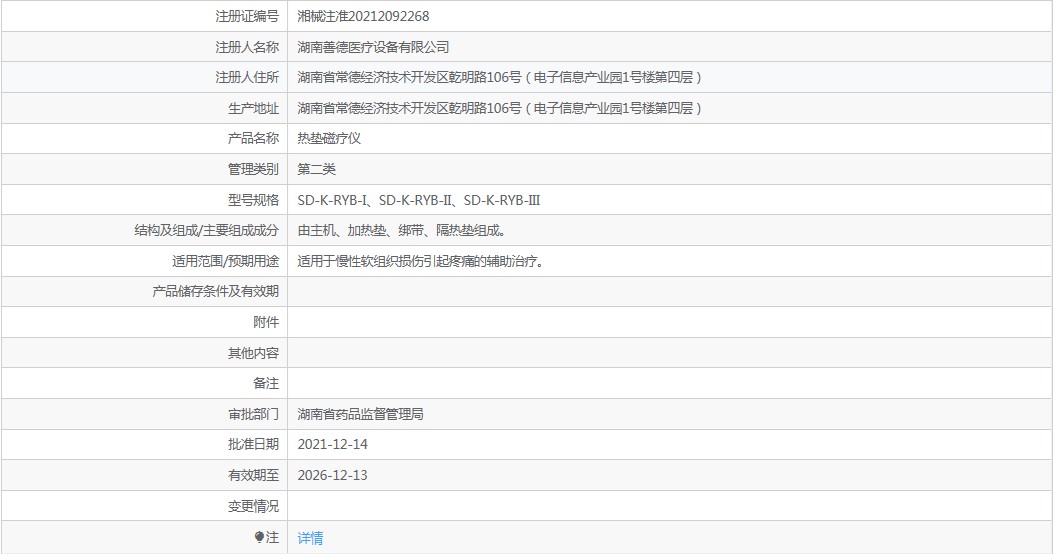Screen dimensions: 1053x558
Task: Click the 审批部门 label
Action: click(253, 414)
